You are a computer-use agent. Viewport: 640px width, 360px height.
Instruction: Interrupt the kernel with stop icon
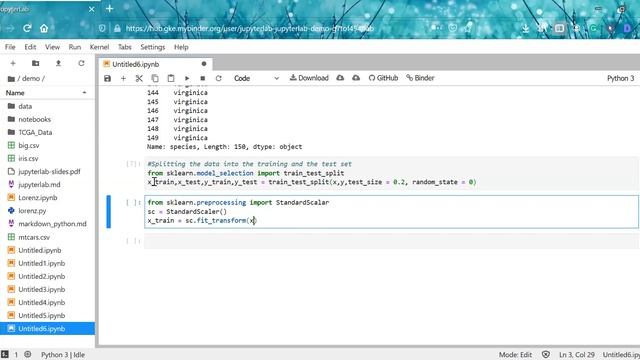coord(203,78)
